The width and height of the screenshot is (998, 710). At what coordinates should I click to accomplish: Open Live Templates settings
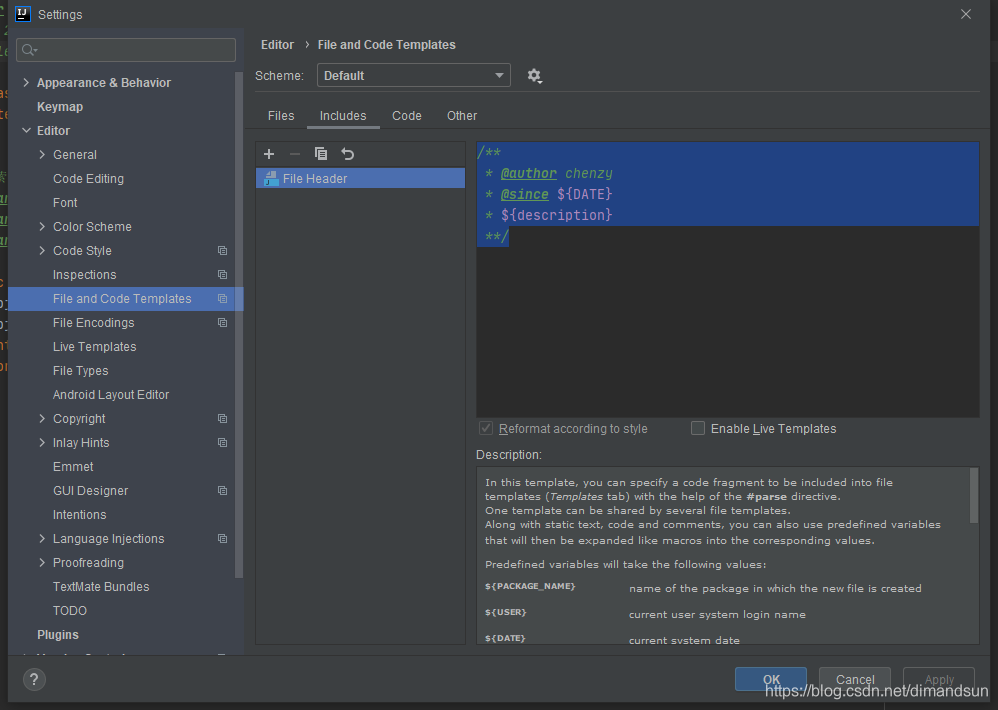coord(95,347)
